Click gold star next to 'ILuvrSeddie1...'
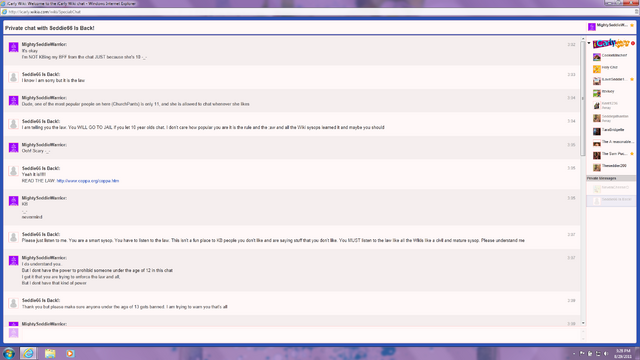The image size is (640, 360). pyautogui.click(x=632, y=79)
